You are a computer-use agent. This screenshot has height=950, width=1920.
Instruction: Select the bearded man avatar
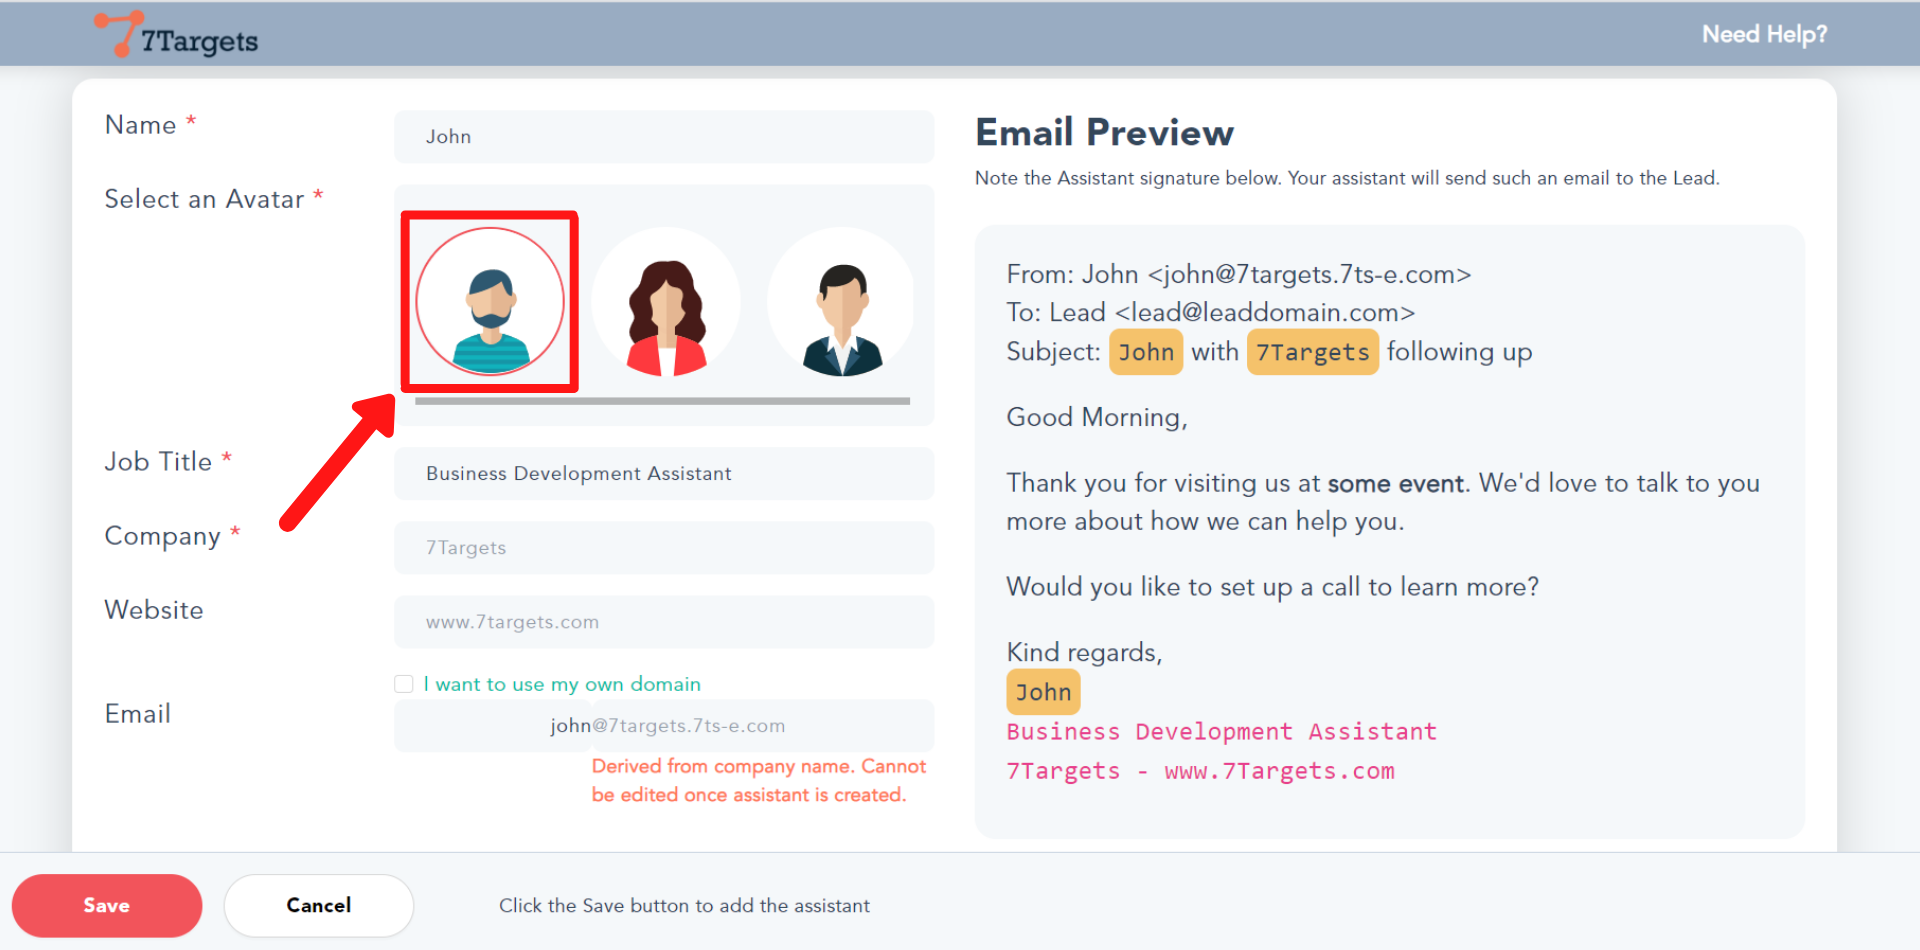[490, 302]
